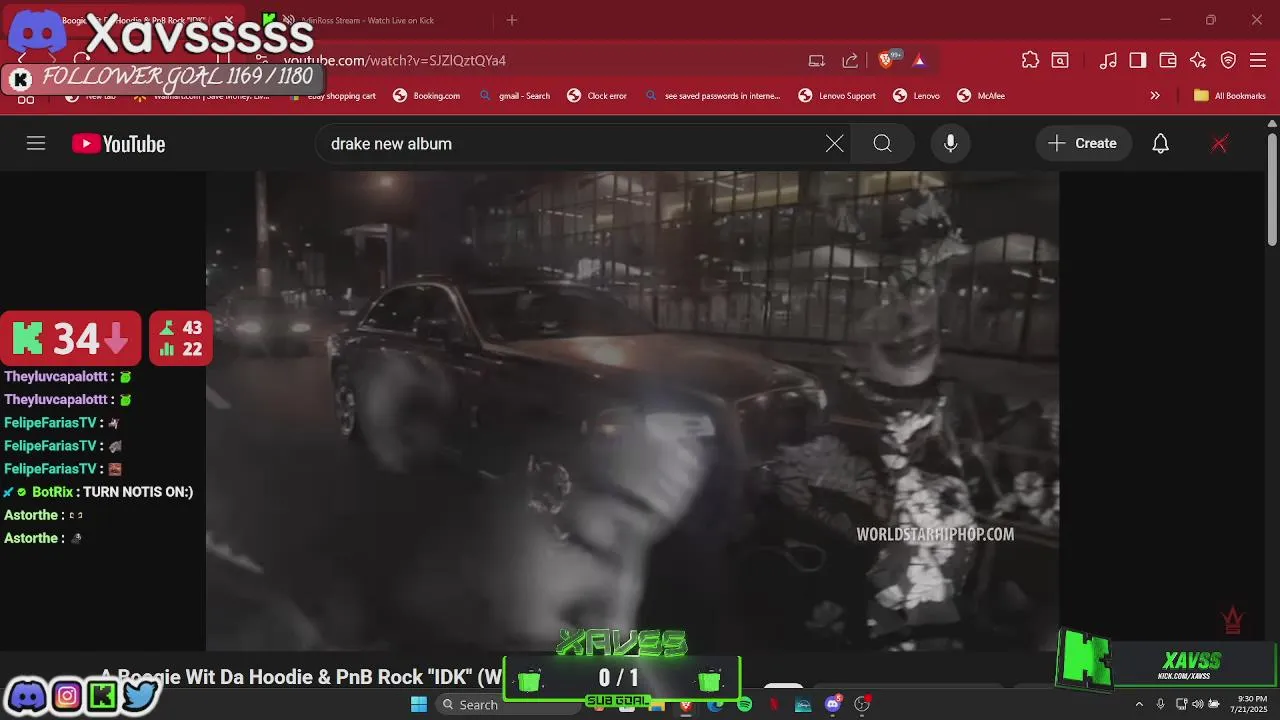Viewport: 1280px width, 720px height.
Task: Share this page using the share icon
Action: 850,60
